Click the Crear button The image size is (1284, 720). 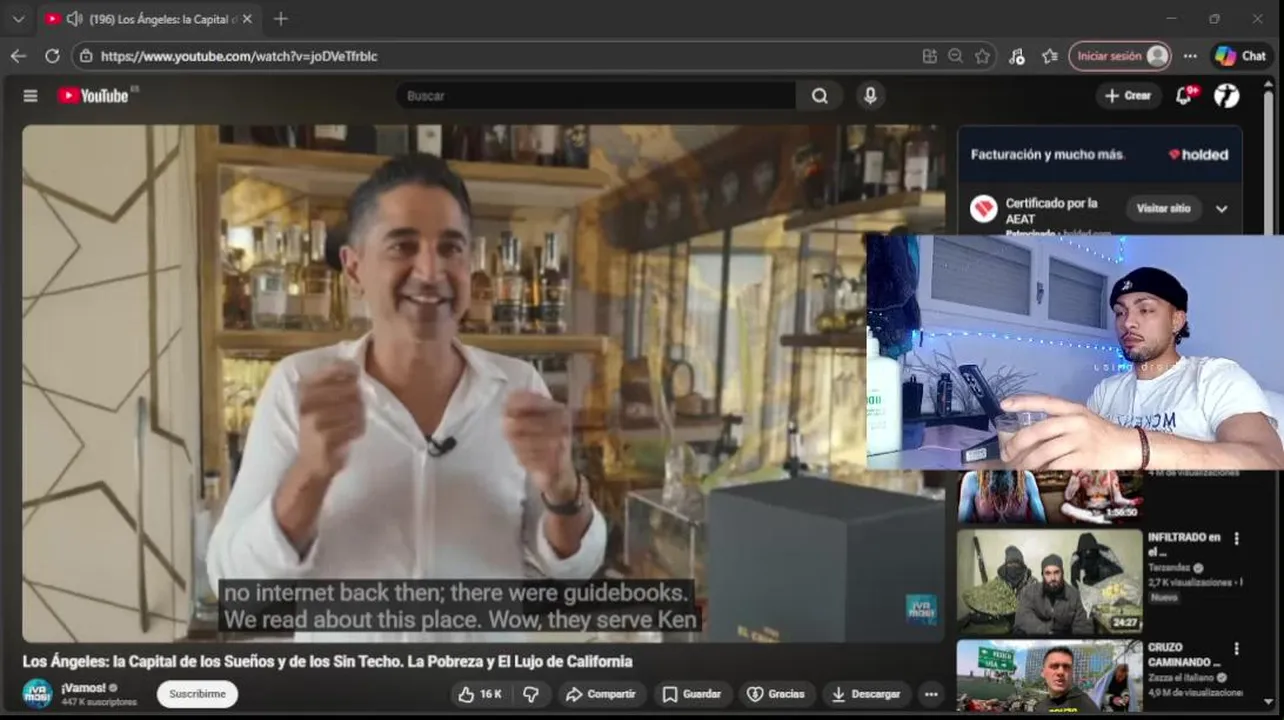[x=1129, y=96]
